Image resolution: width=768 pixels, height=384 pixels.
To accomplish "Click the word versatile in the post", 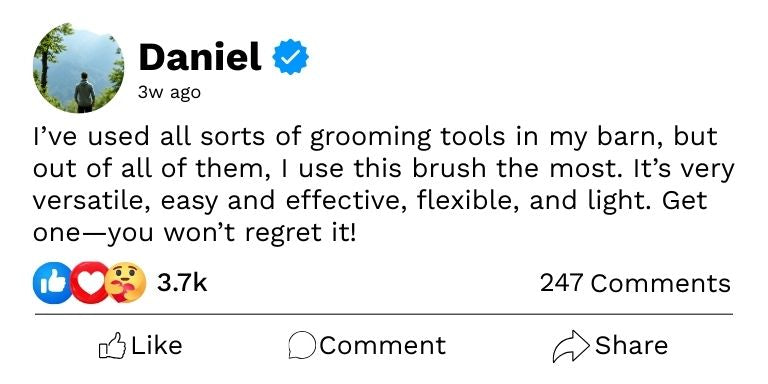I will tap(92, 201).
